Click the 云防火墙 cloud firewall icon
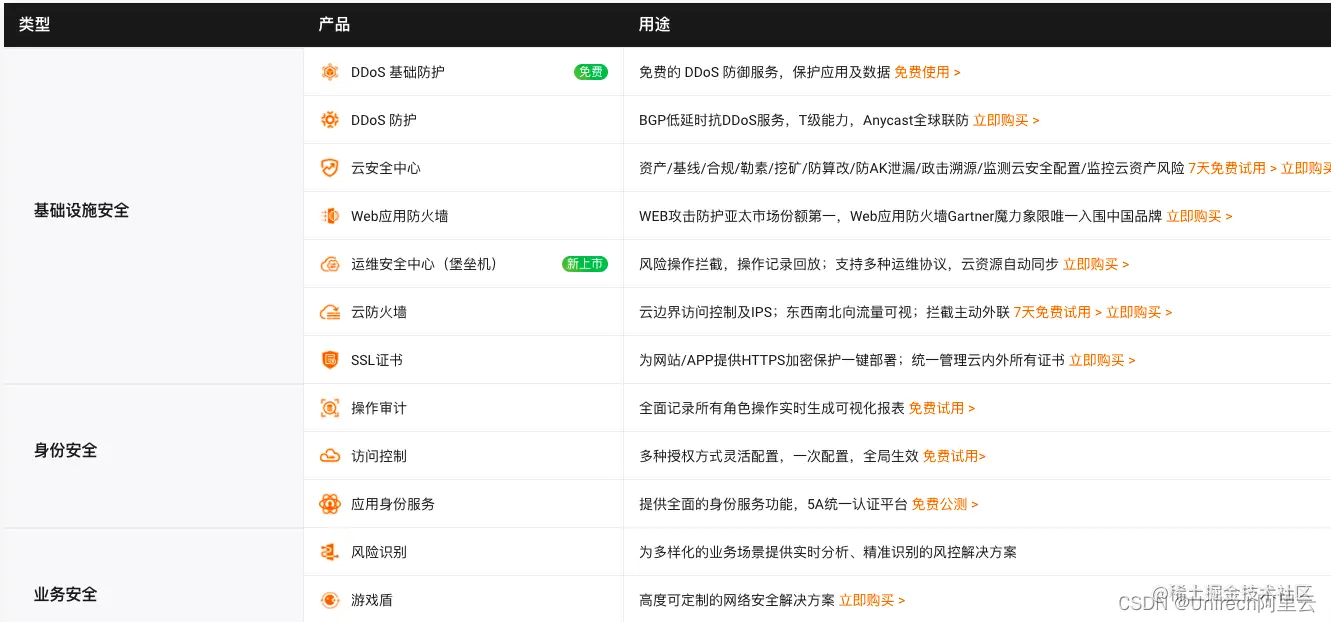 click(329, 311)
